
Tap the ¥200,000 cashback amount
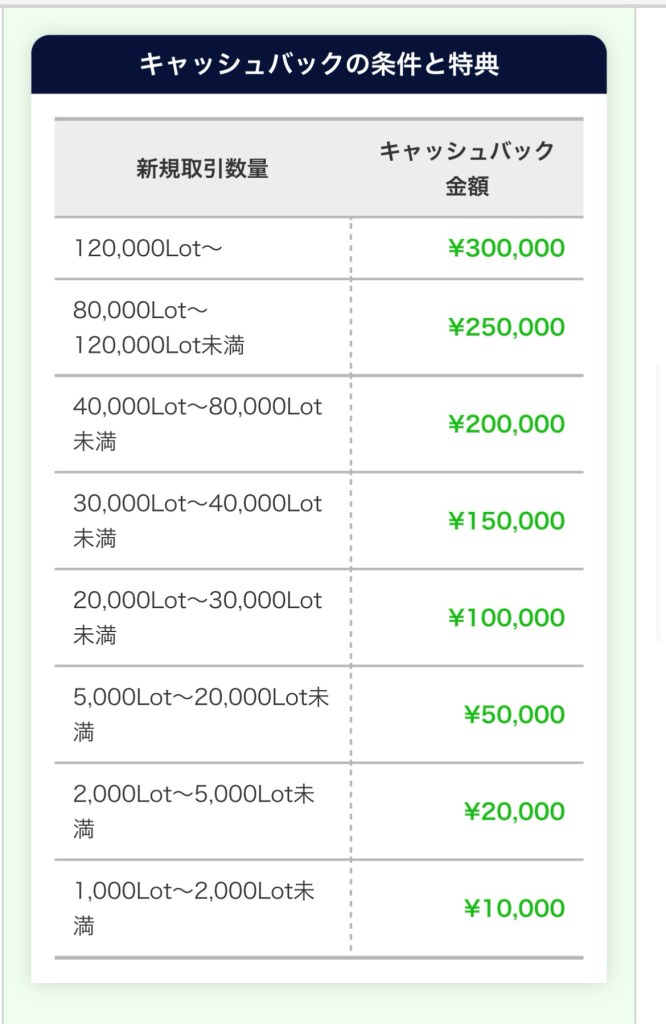[x=506, y=424]
